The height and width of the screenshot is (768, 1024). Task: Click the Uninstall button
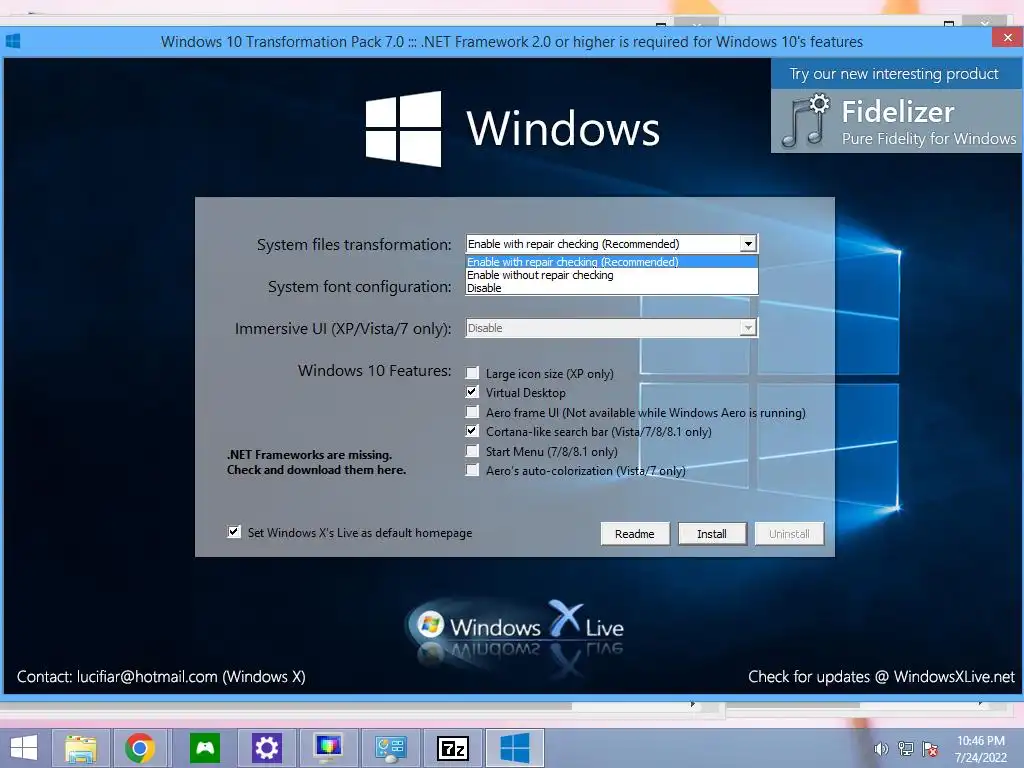pyautogui.click(x=789, y=534)
